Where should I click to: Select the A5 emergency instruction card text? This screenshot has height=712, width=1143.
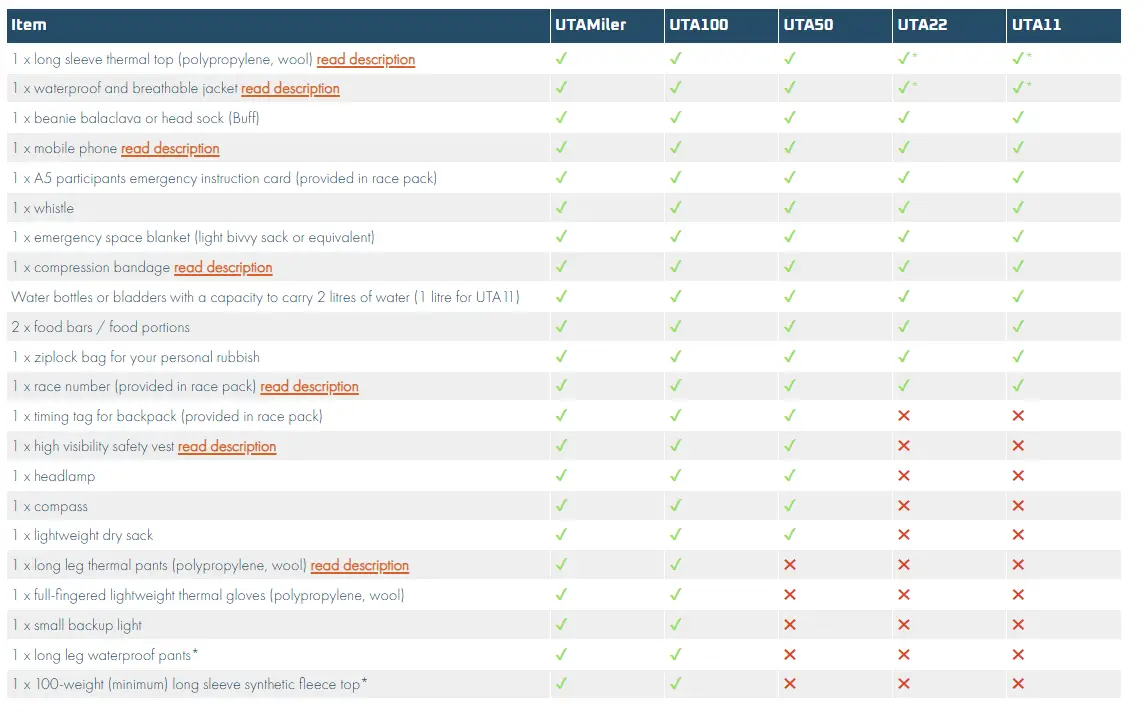[x=225, y=179]
